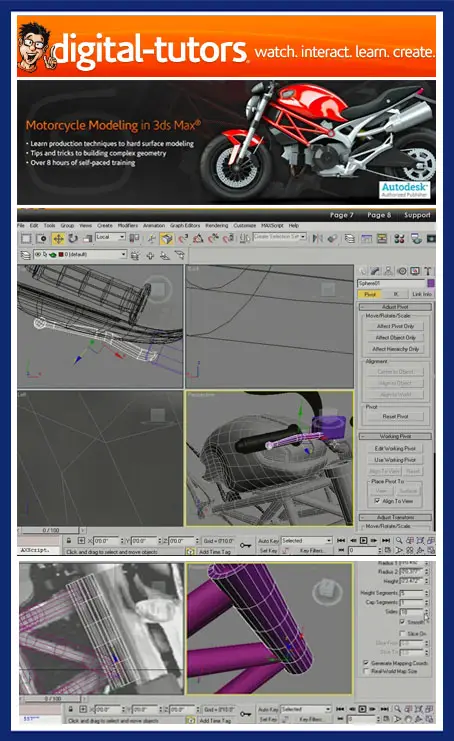Open the Support link
The height and width of the screenshot is (741, 454).
[417, 215]
